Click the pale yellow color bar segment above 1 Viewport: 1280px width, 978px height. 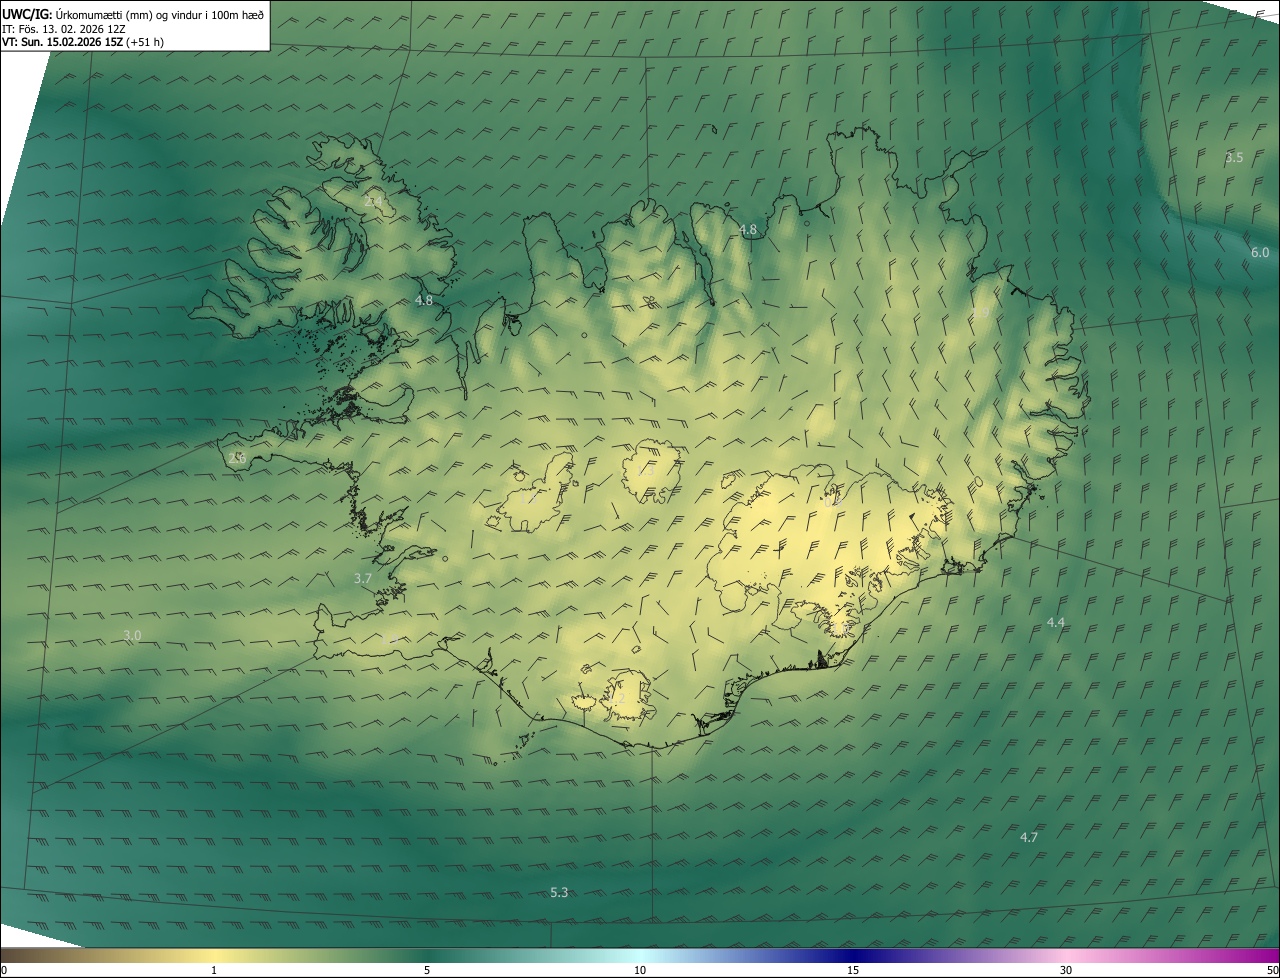click(214, 956)
